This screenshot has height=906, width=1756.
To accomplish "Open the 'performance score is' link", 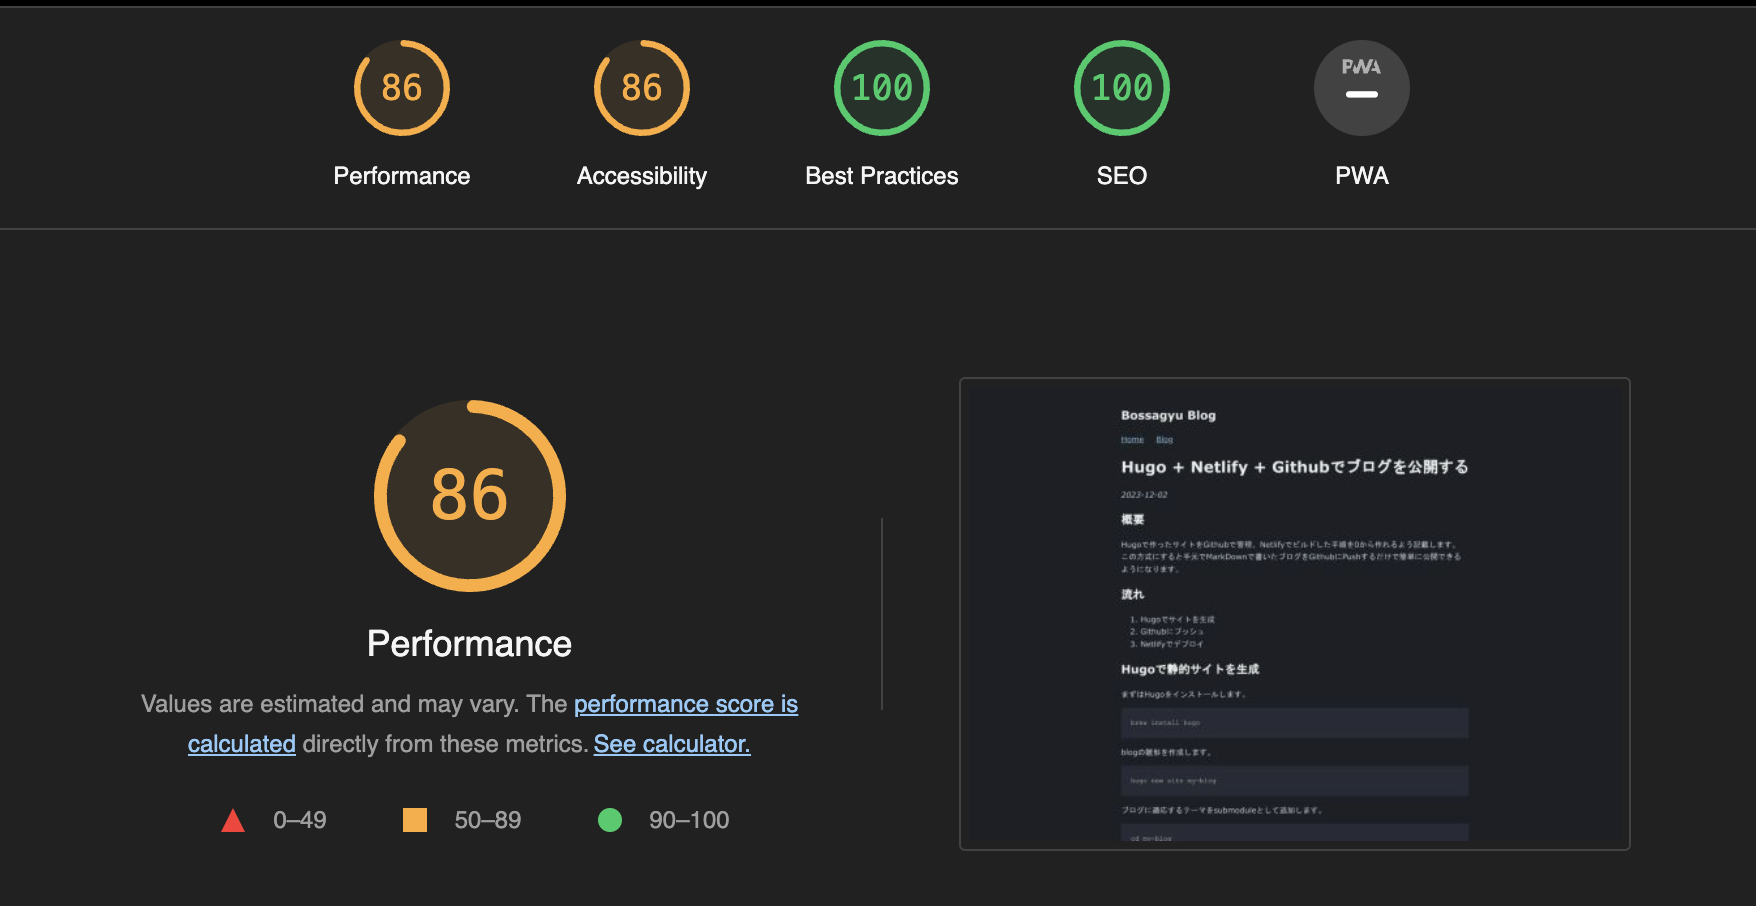I will click(686, 704).
